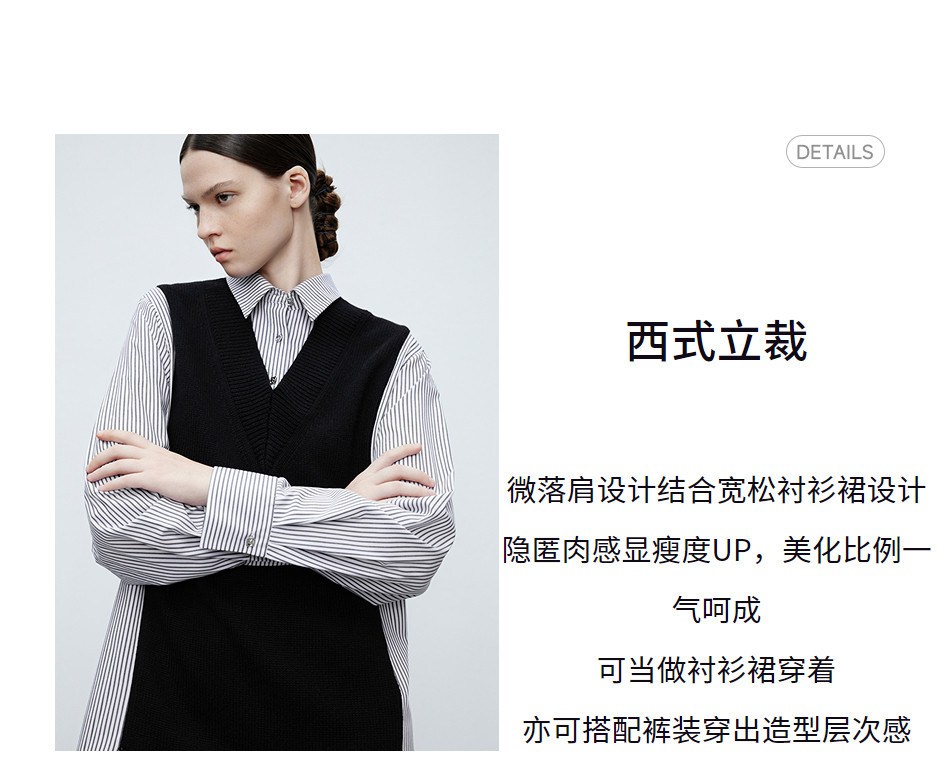Viewport: 950px width, 760px height.
Task: Click the line 亦可搭配裤装穿出造型层次感
Action: click(716, 730)
